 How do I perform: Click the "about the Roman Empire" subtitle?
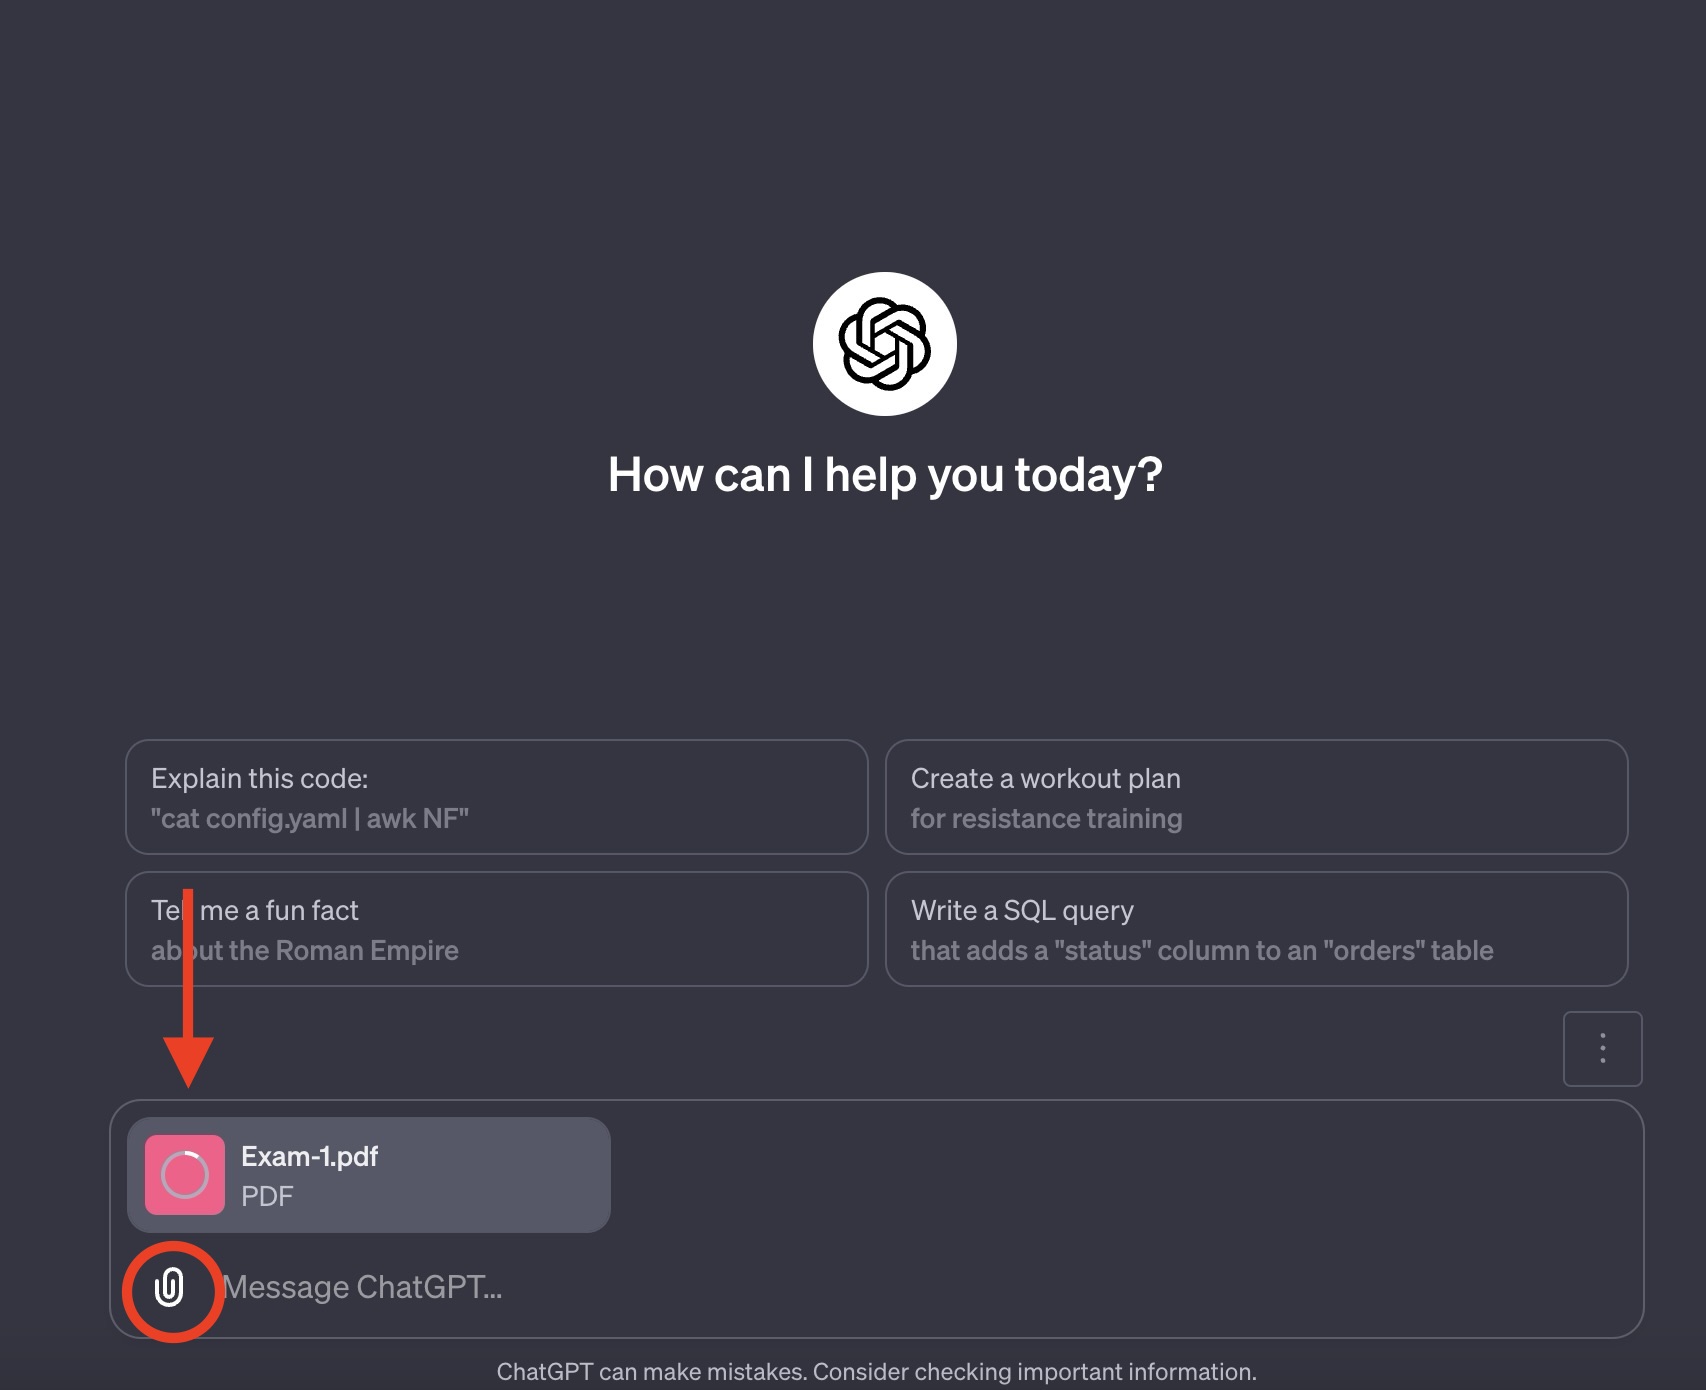click(x=305, y=950)
